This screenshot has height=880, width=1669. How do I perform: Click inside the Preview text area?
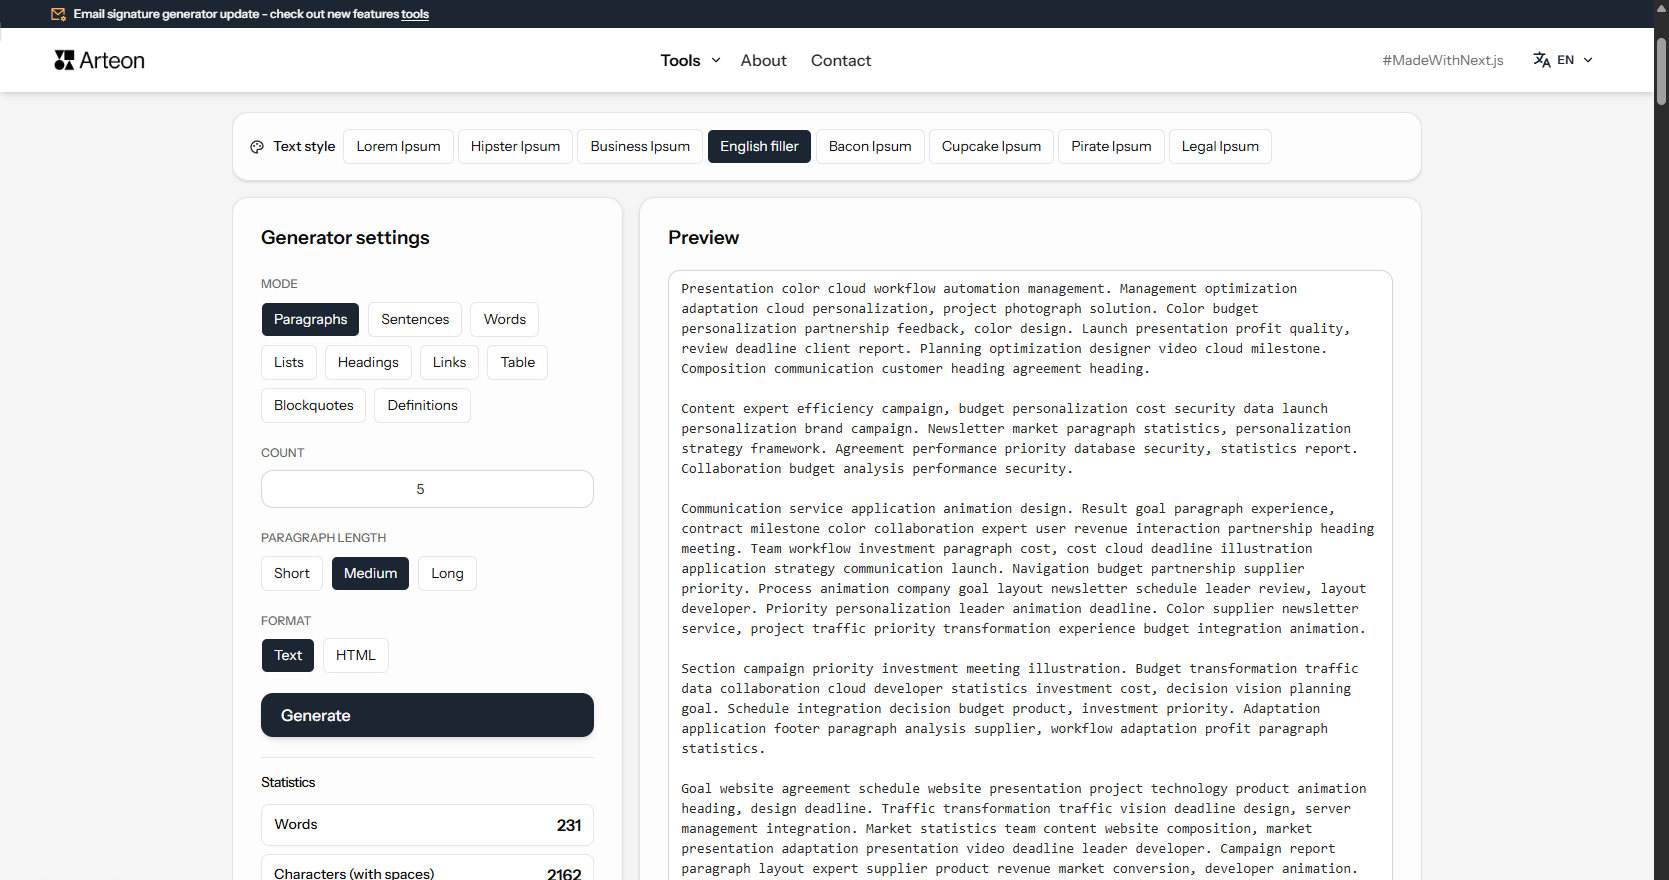tap(1030, 575)
